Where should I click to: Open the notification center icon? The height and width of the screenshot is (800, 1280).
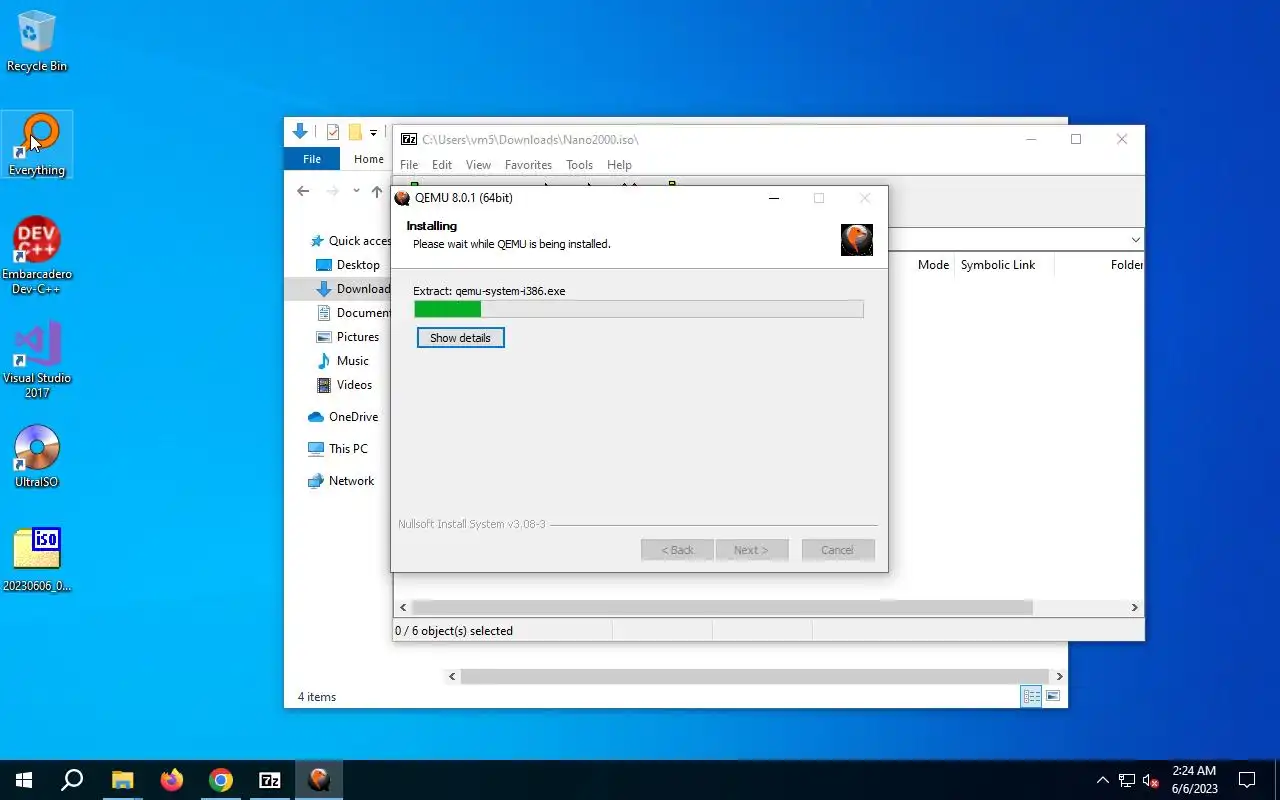point(1247,780)
